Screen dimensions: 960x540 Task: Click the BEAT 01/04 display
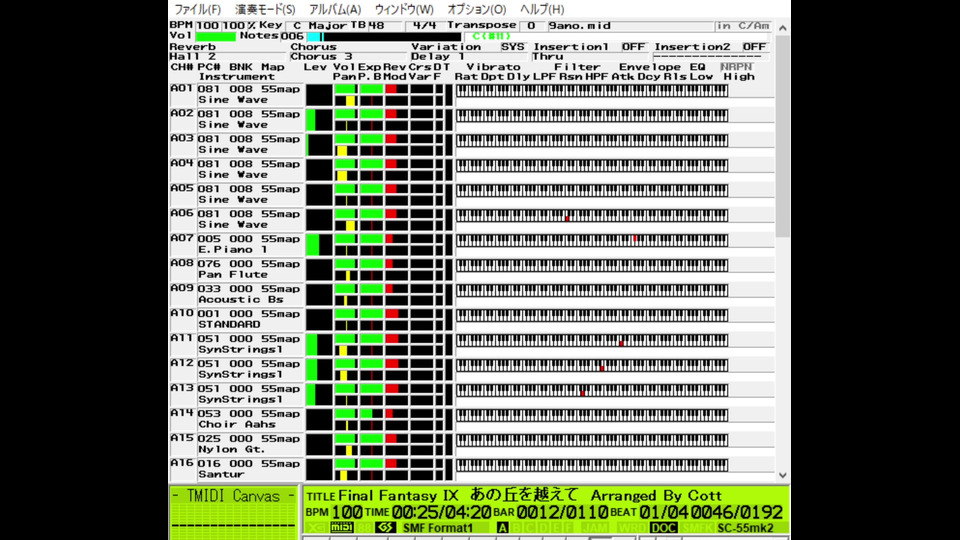tap(664, 512)
